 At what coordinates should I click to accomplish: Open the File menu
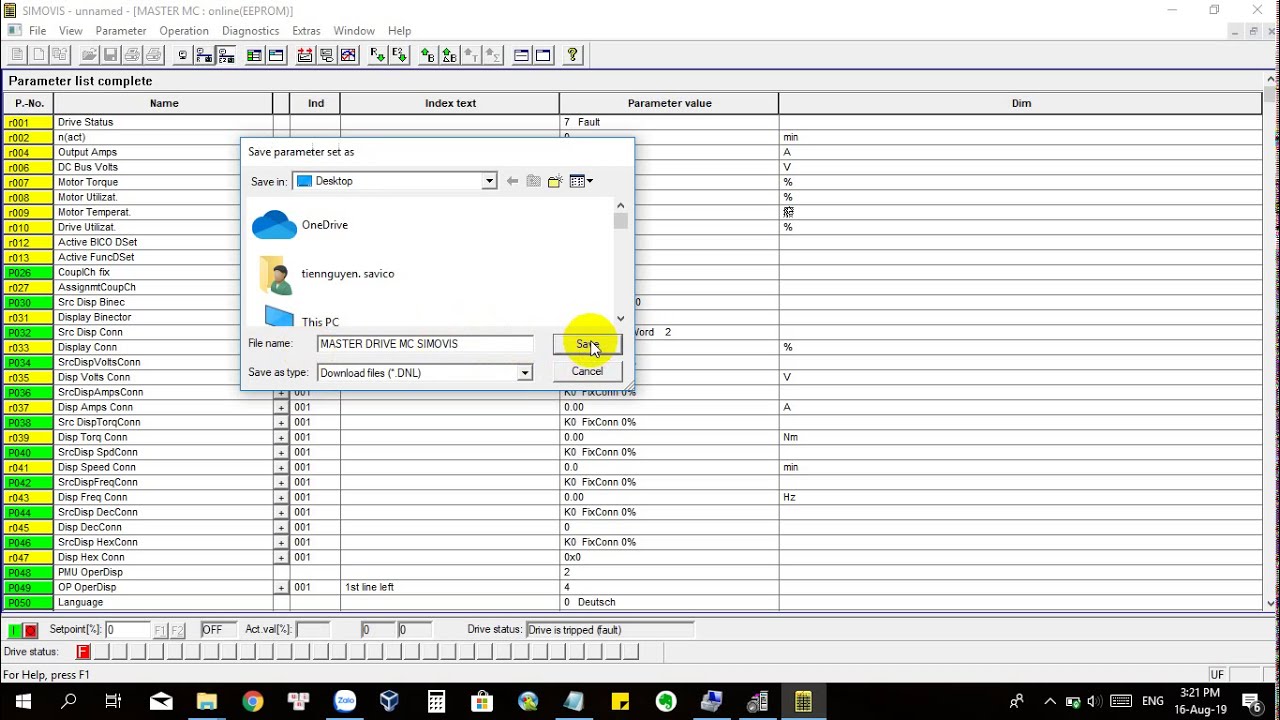coord(37,31)
